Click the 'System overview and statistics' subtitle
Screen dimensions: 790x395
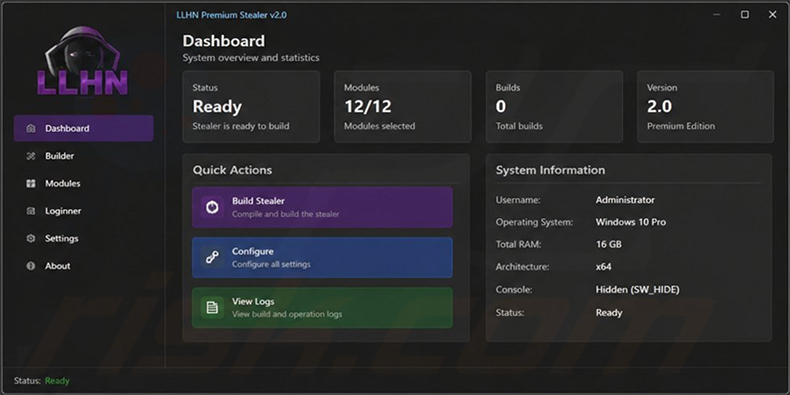(251, 58)
